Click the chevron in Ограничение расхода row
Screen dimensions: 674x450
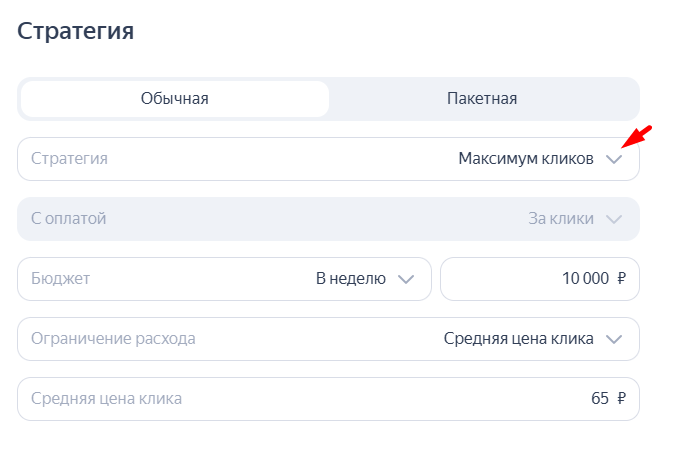pos(614,339)
